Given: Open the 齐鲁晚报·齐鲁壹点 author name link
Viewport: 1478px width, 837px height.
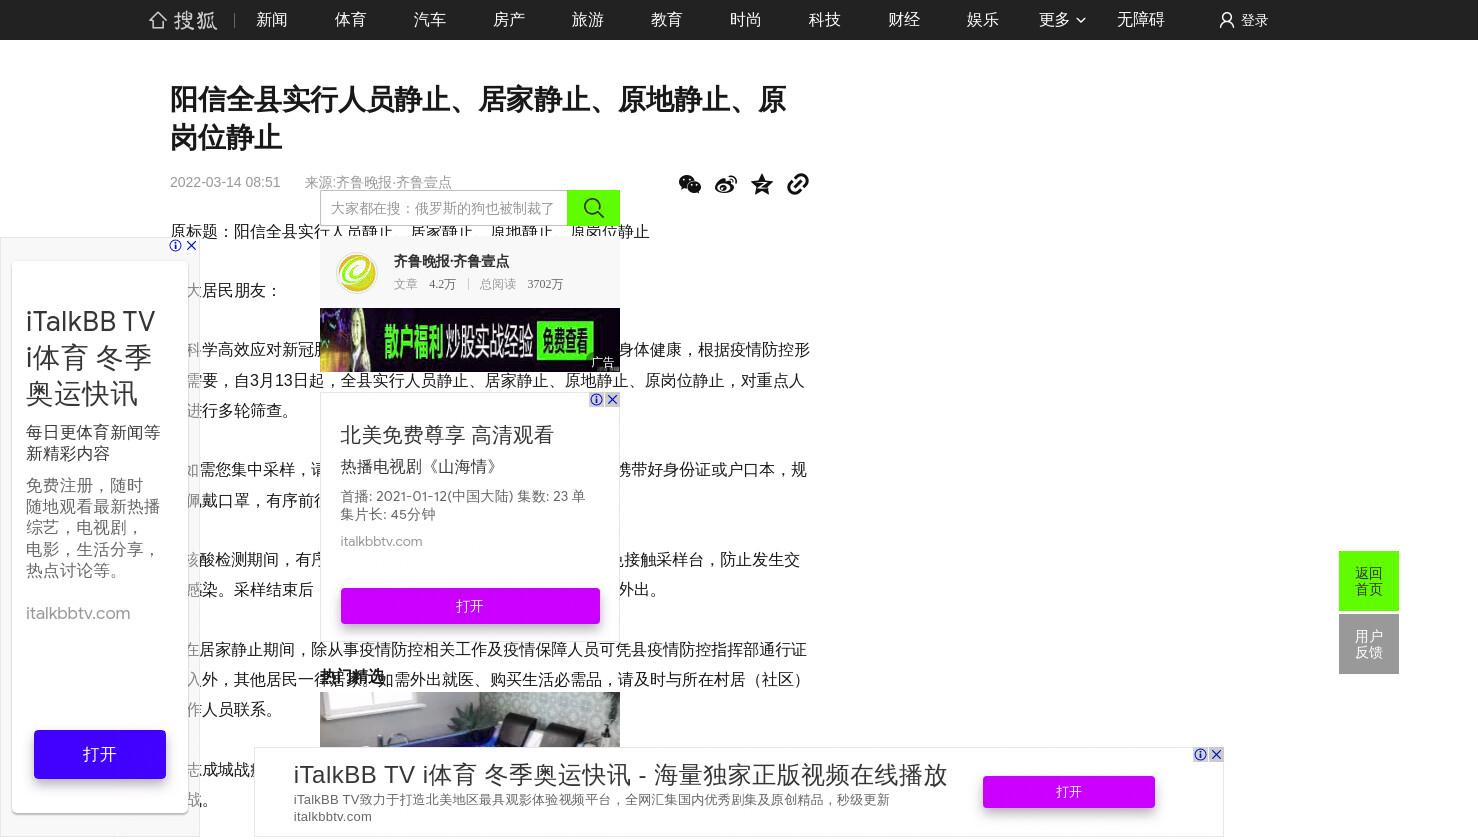Looking at the screenshot, I should (451, 261).
